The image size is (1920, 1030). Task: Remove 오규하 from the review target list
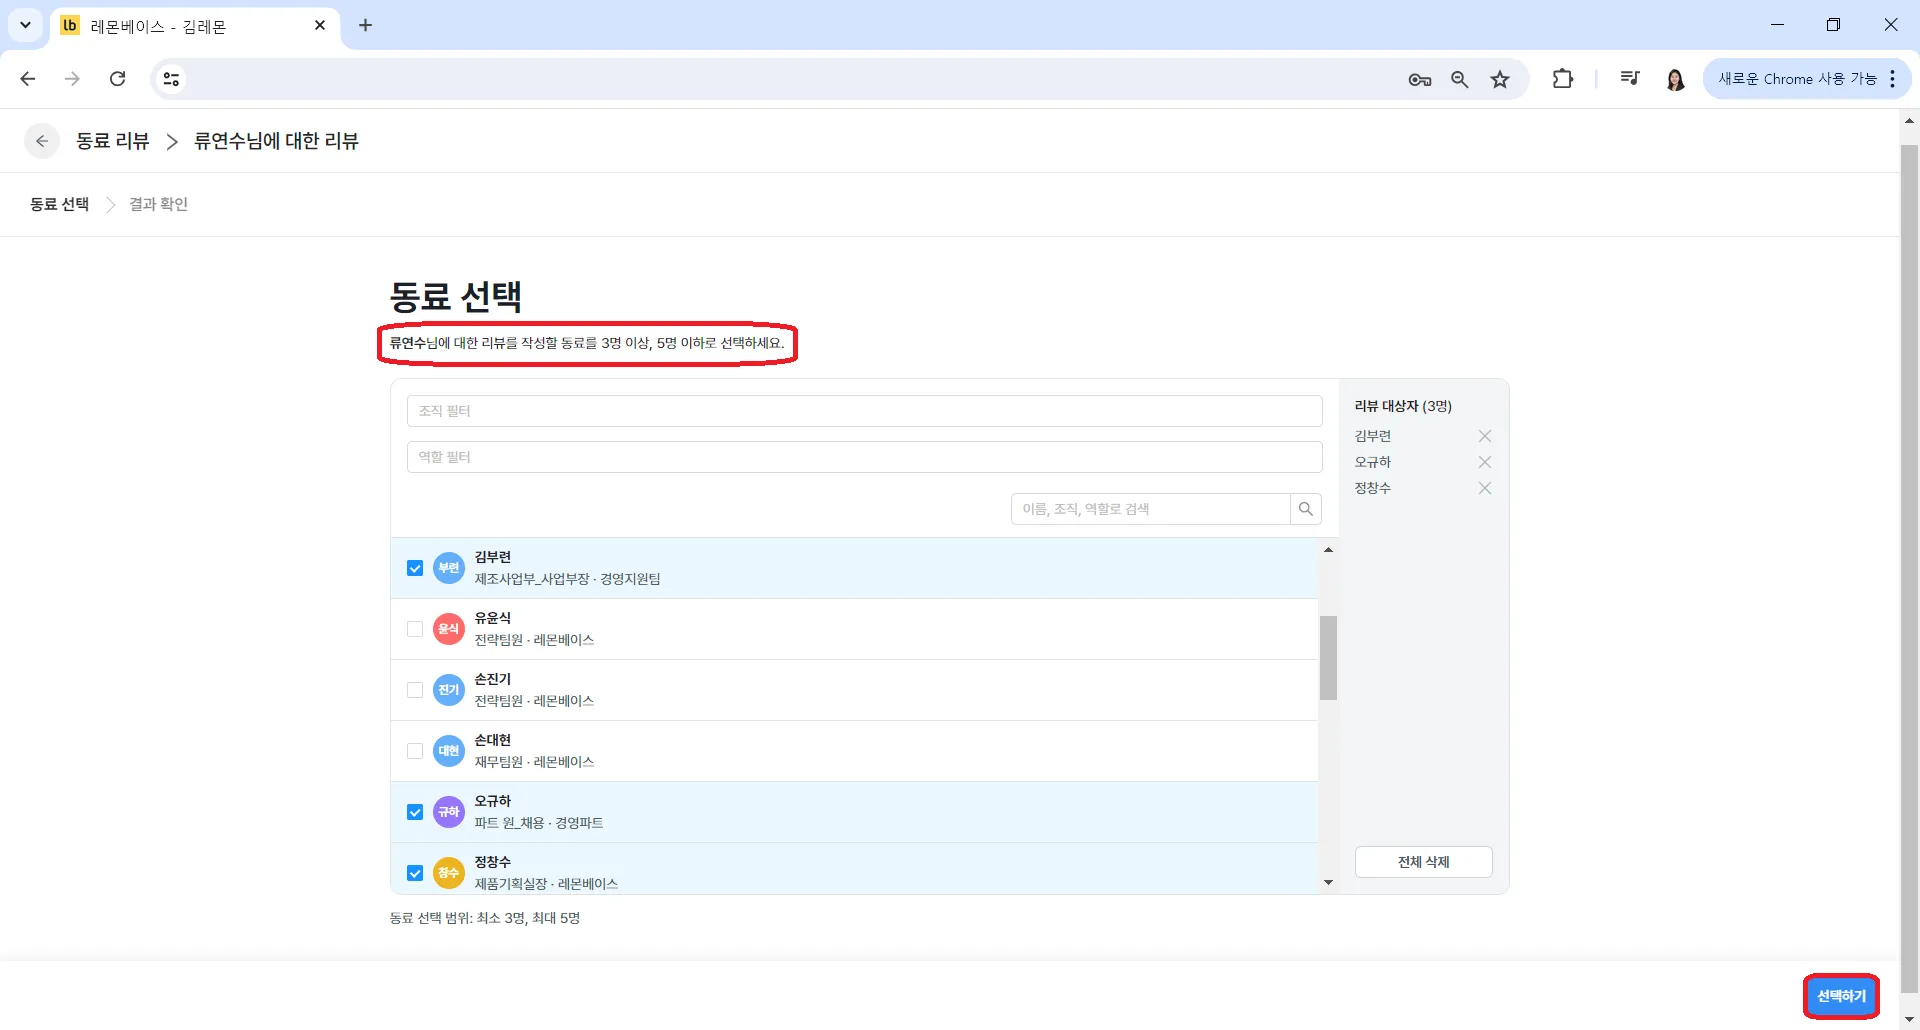point(1485,462)
